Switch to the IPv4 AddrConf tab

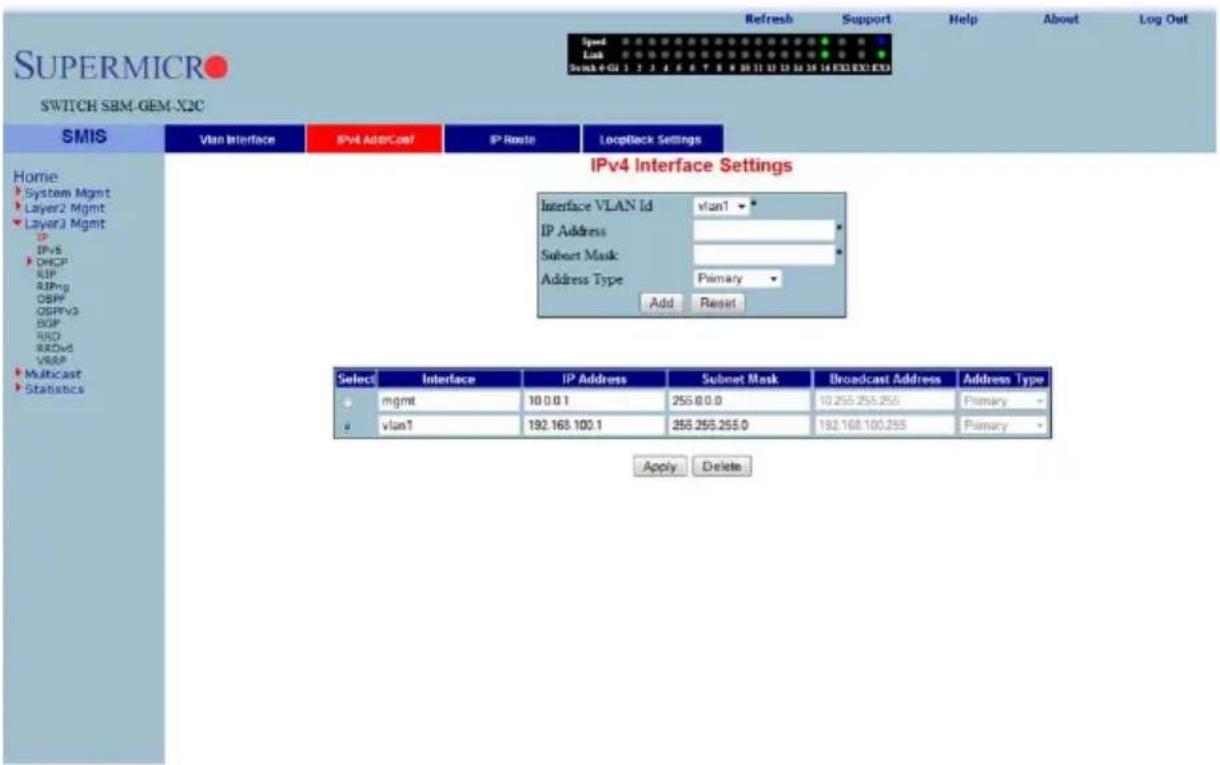pos(374,139)
